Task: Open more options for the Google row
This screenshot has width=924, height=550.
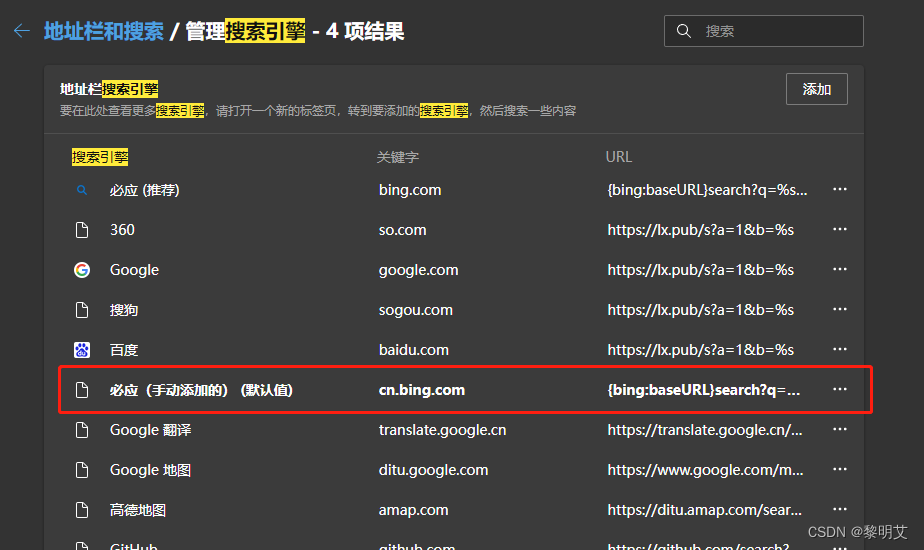Action: pyautogui.click(x=840, y=269)
